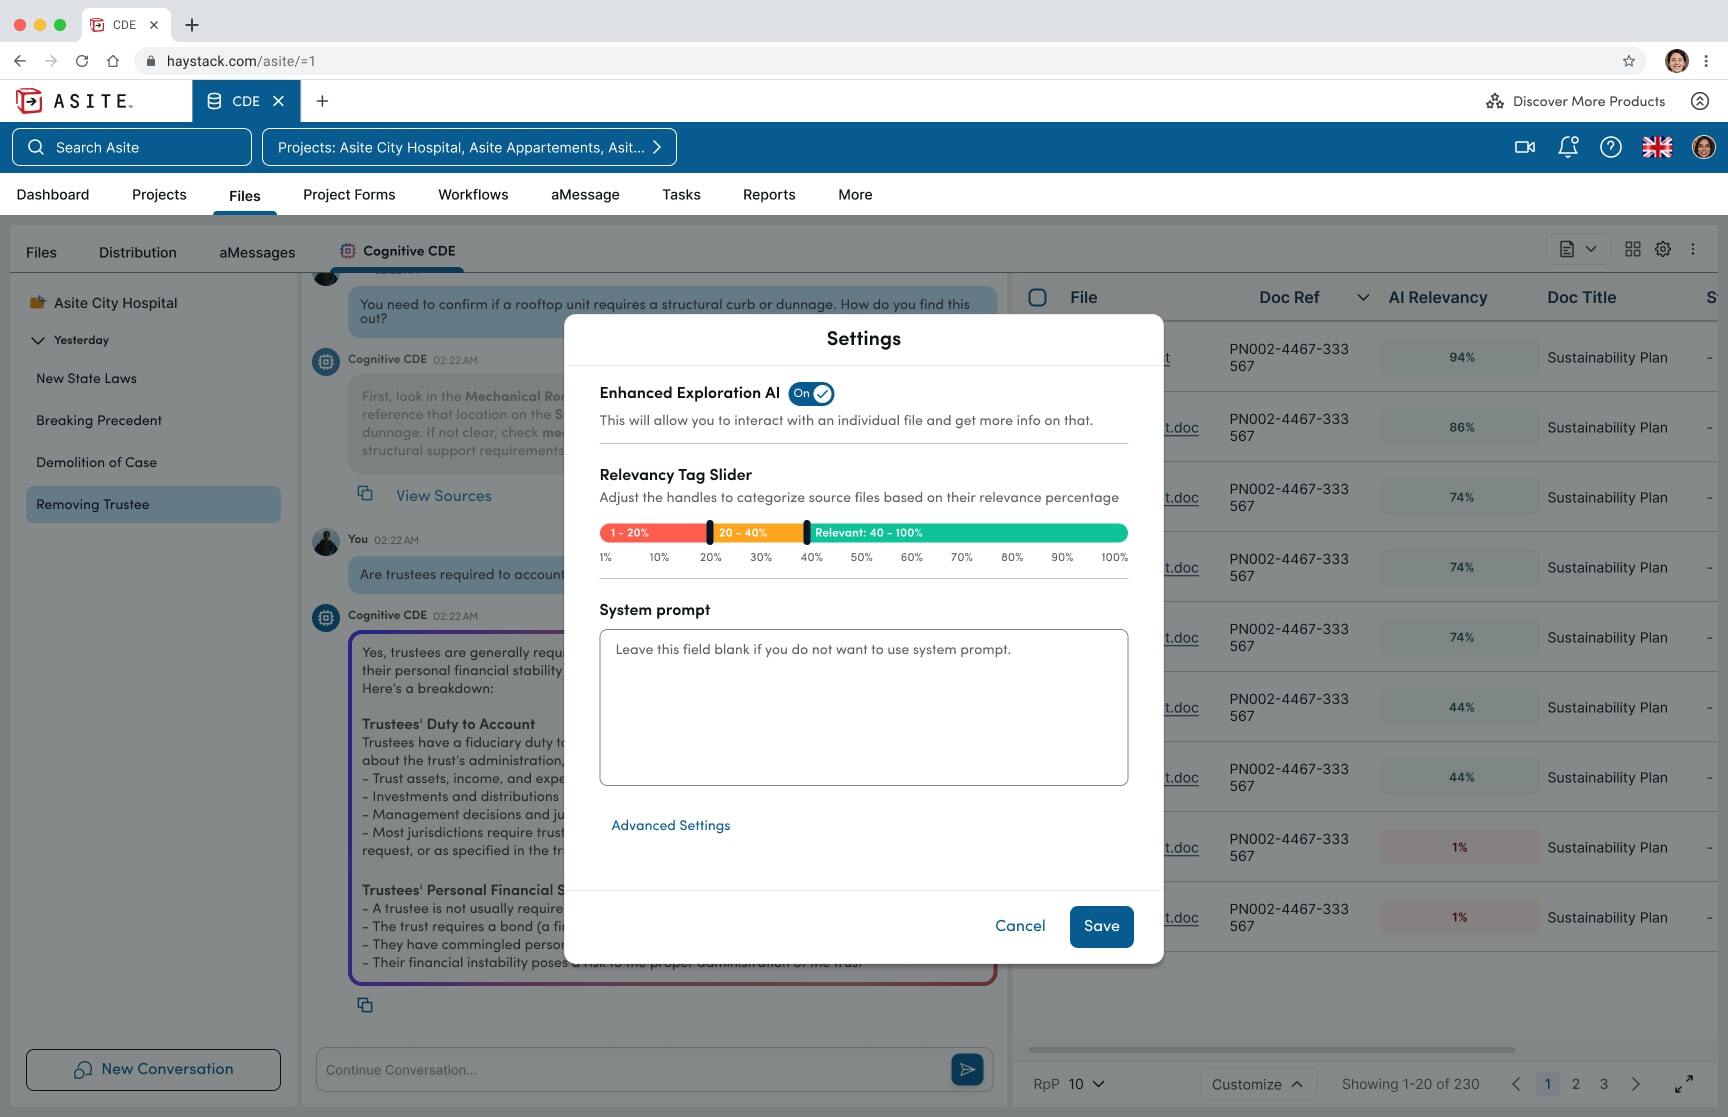Screen dimensions: 1728x1117
Task: Open Project Forms navigation item
Action: click(349, 195)
